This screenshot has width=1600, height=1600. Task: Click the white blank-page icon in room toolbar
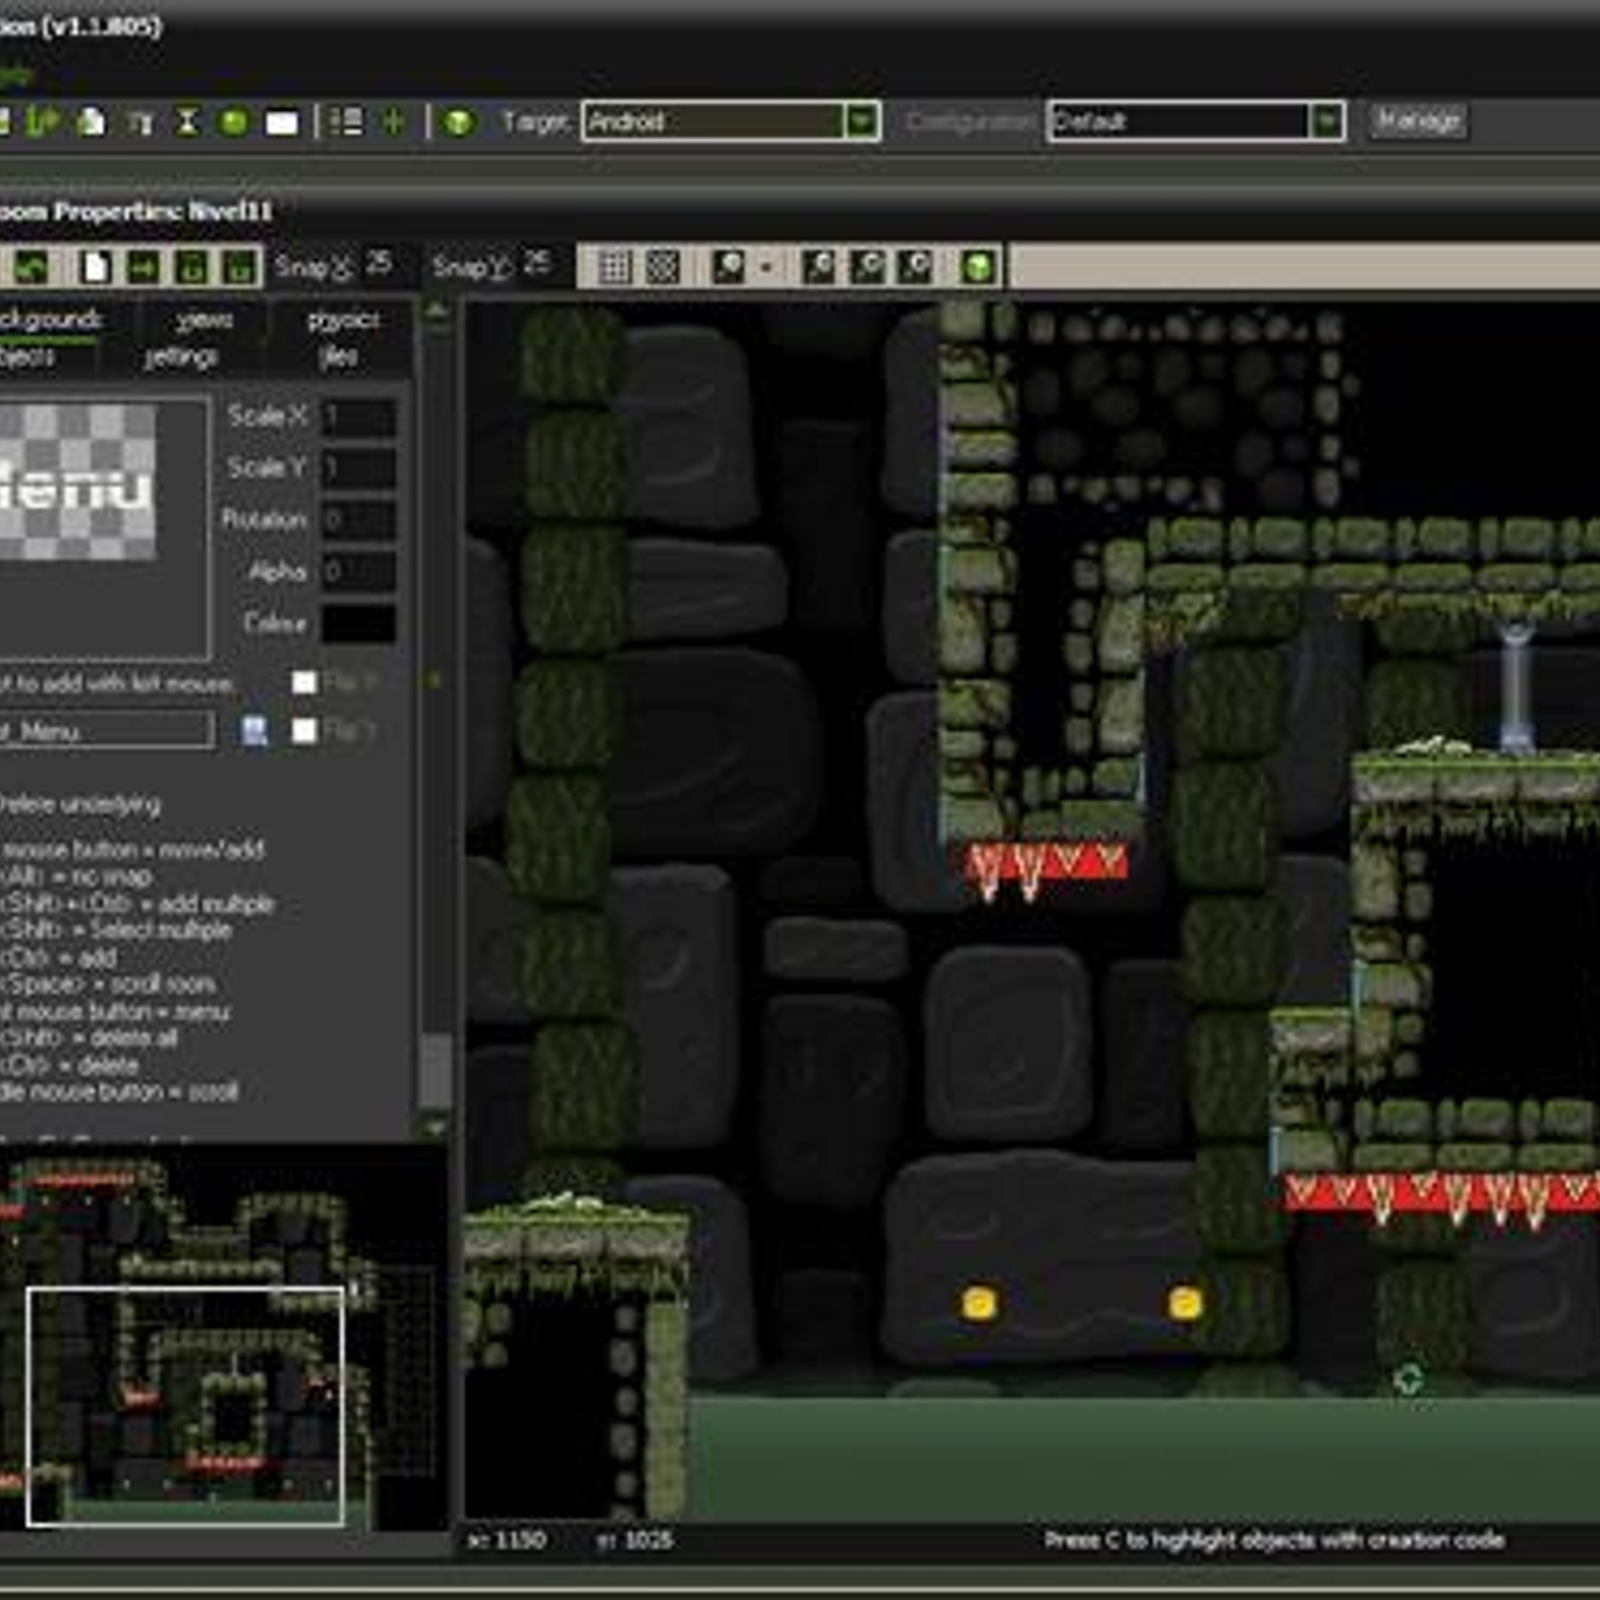point(95,267)
